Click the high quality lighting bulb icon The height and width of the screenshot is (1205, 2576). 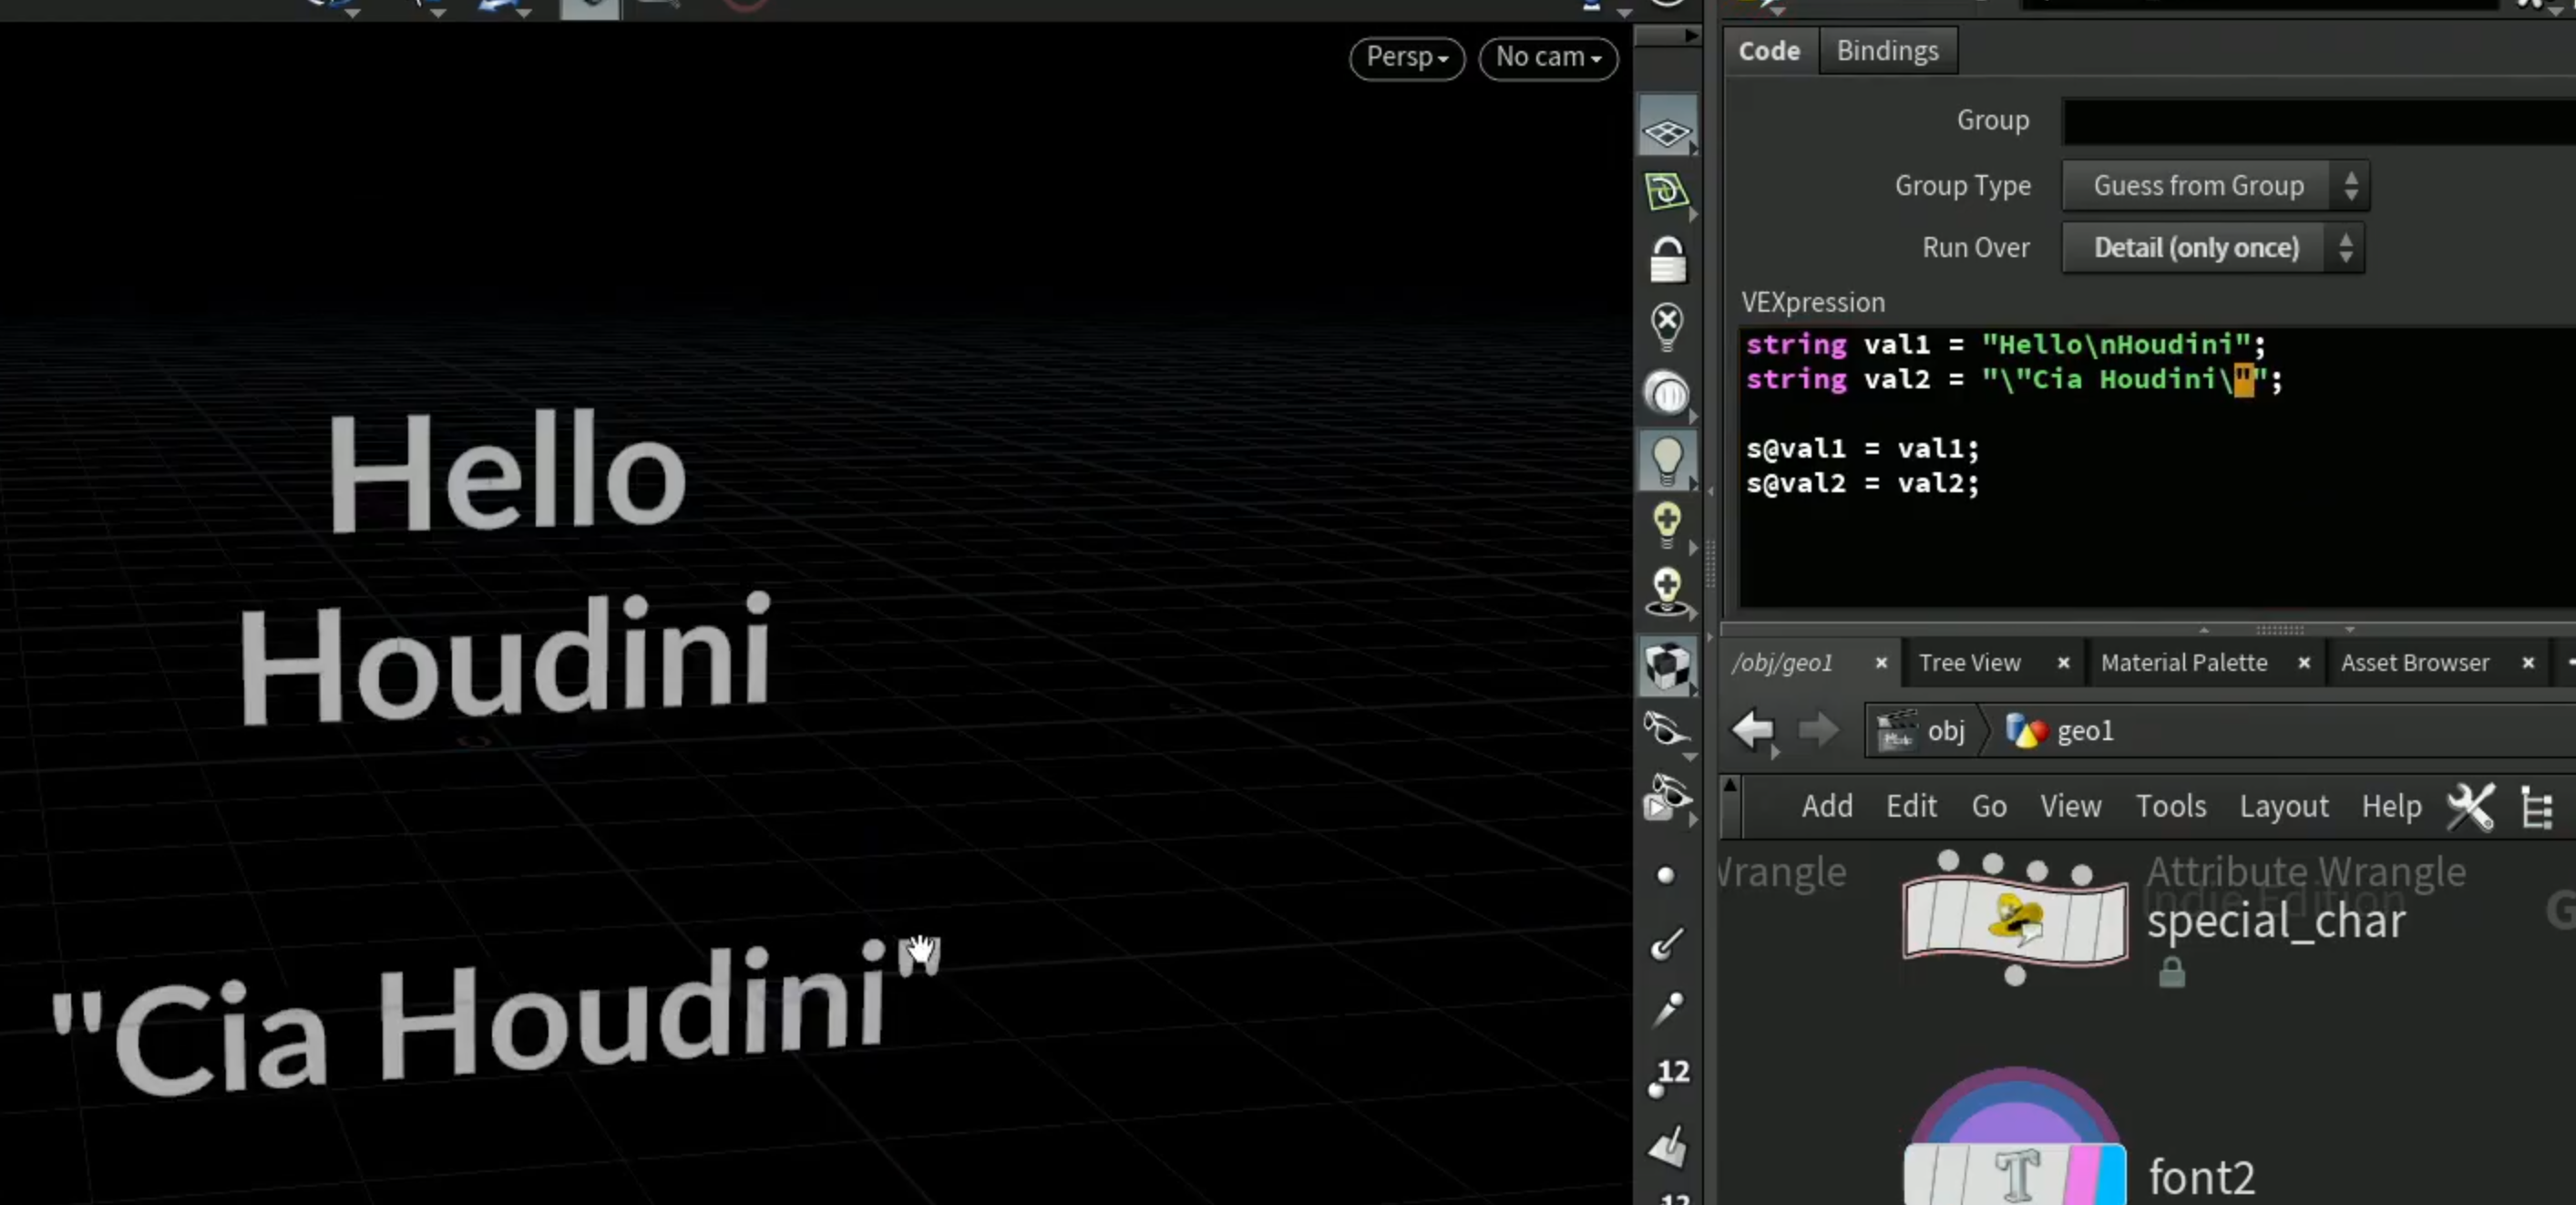point(1666,525)
